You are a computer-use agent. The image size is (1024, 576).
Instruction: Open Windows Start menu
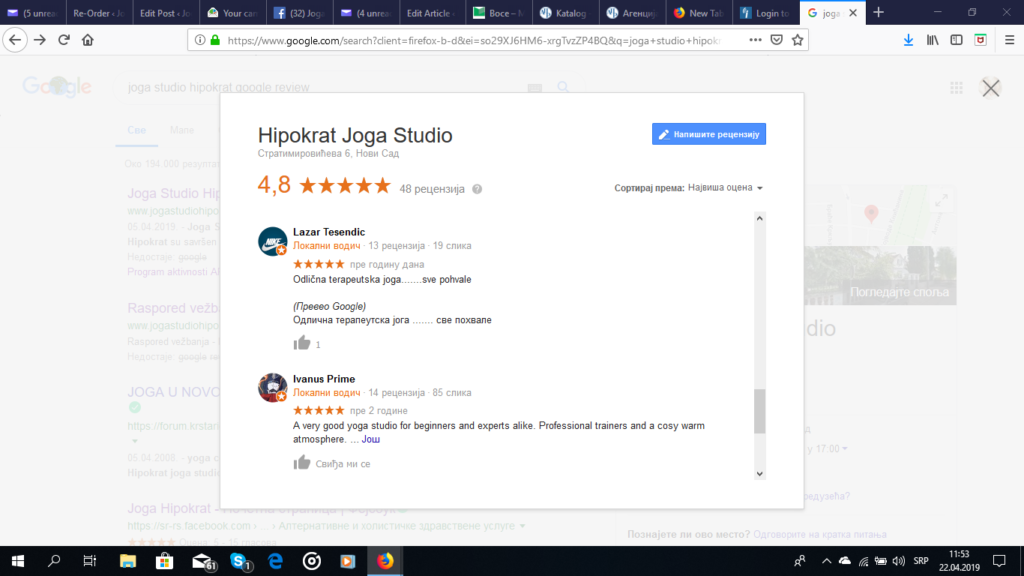click(x=18, y=561)
